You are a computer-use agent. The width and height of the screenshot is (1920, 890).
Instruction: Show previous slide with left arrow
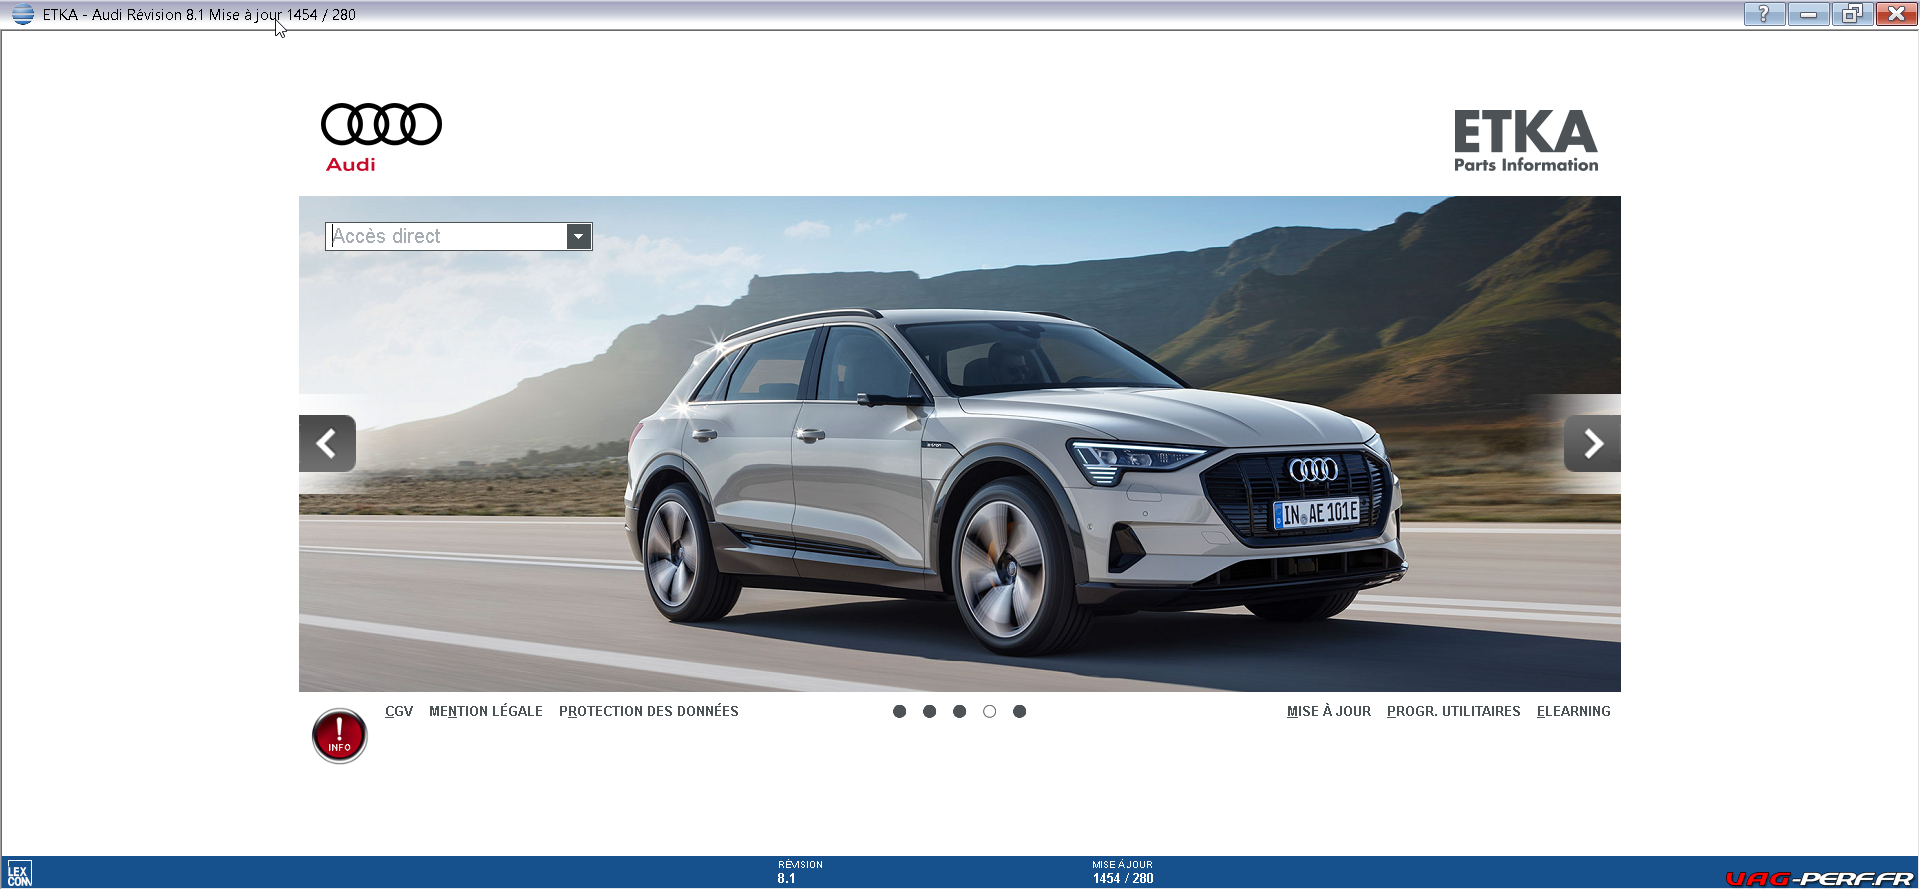coord(327,443)
